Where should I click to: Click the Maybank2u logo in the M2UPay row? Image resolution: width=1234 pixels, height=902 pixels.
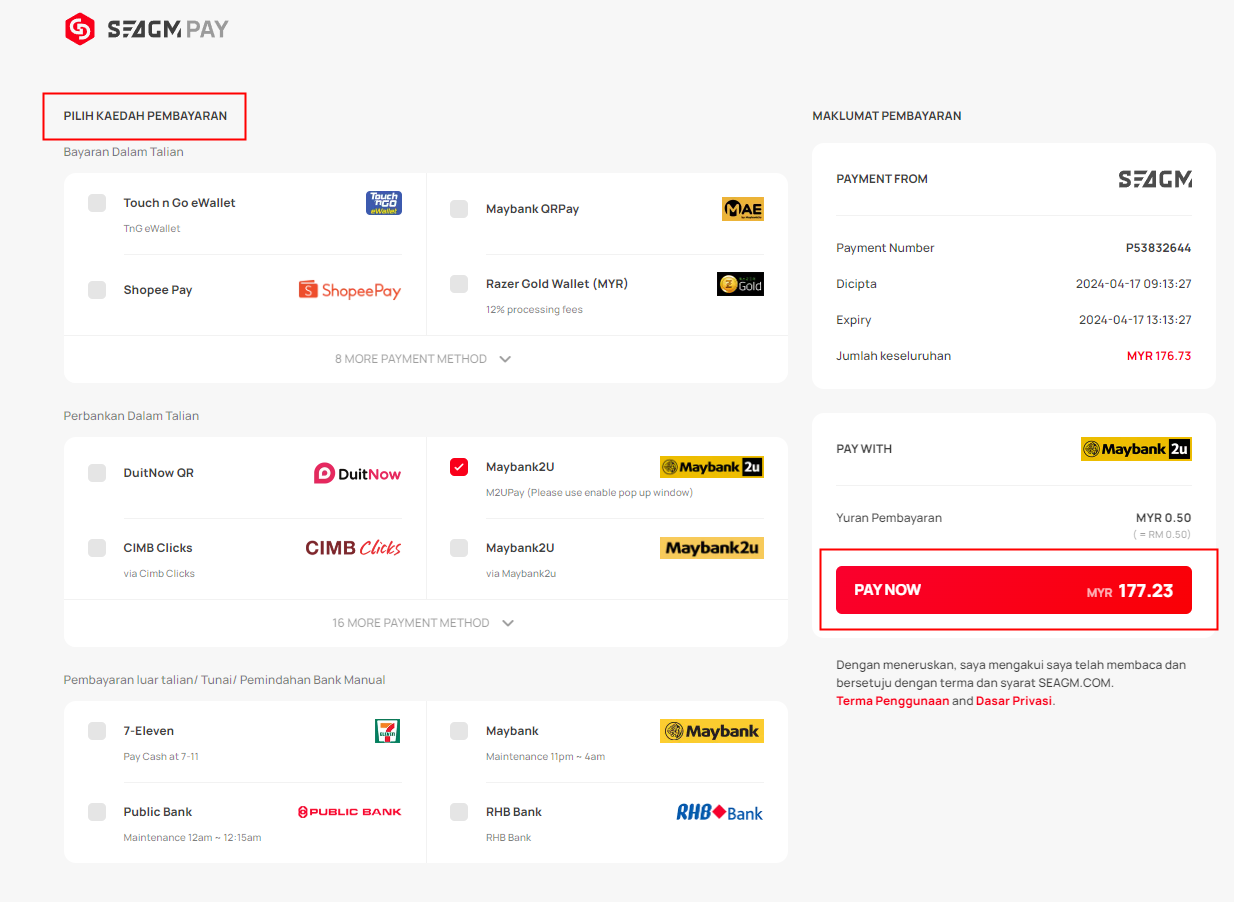(x=712, y=467)
